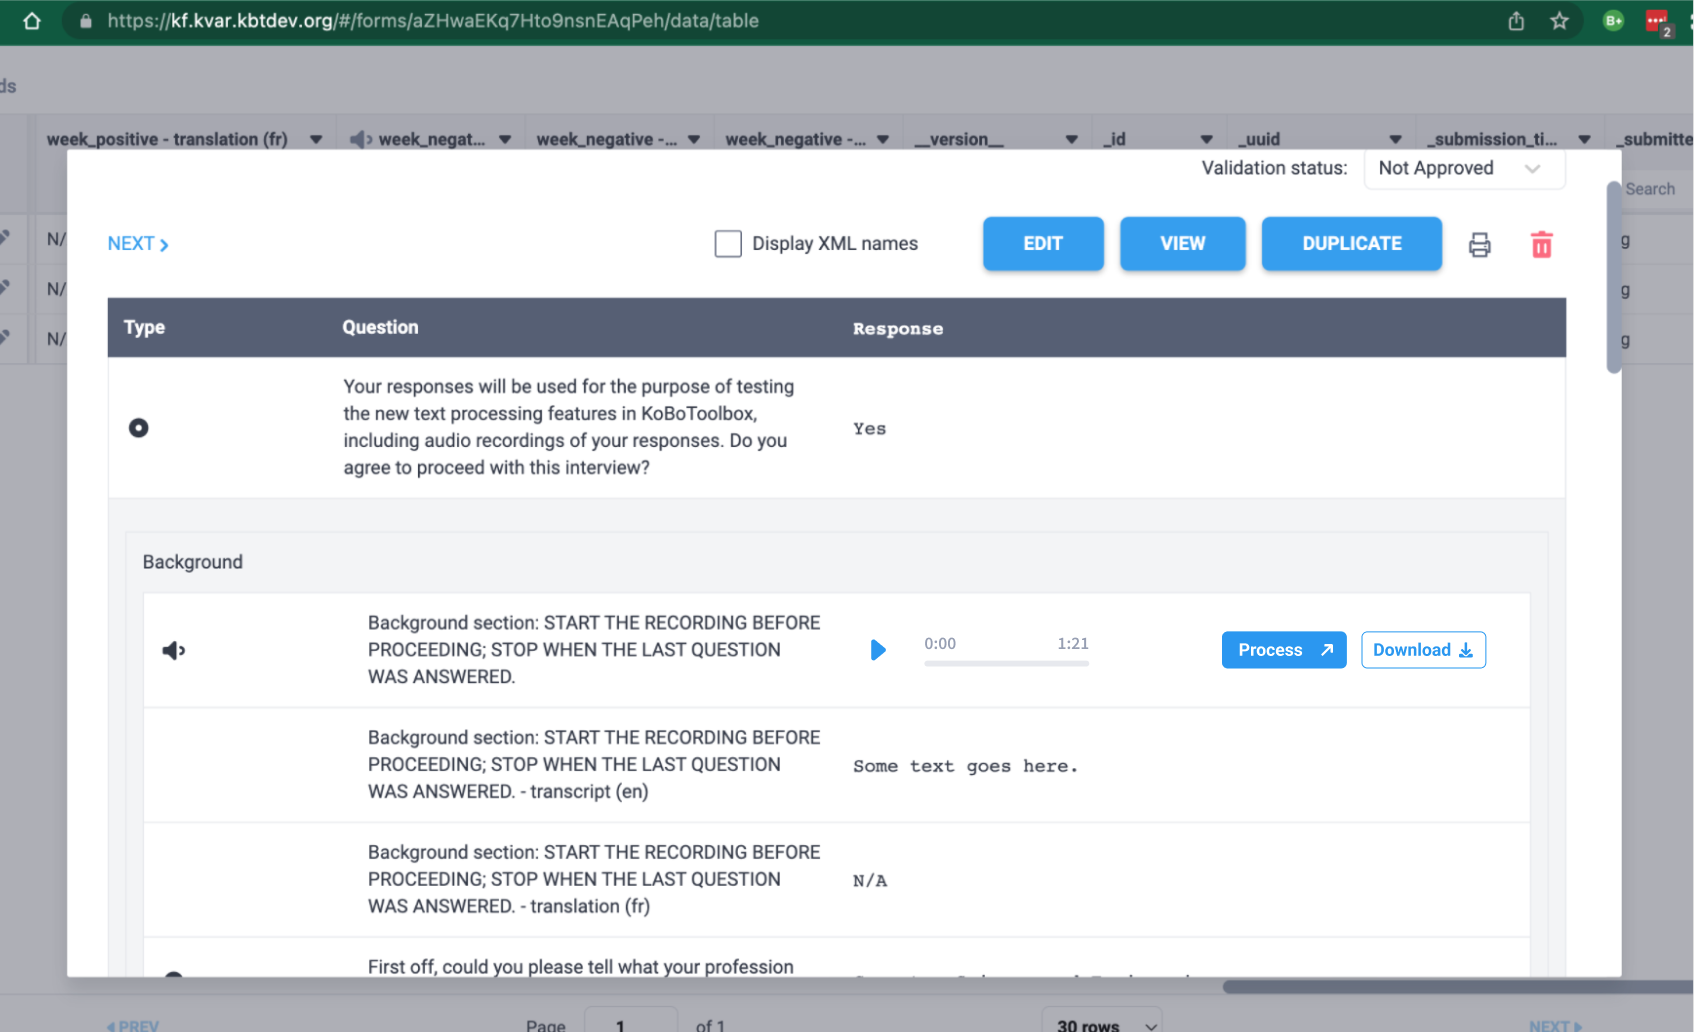The height and width of the screenshot is (1032, 1694).
Task: Click the radio type indicator beside the consent question
Action: (138, 427)
